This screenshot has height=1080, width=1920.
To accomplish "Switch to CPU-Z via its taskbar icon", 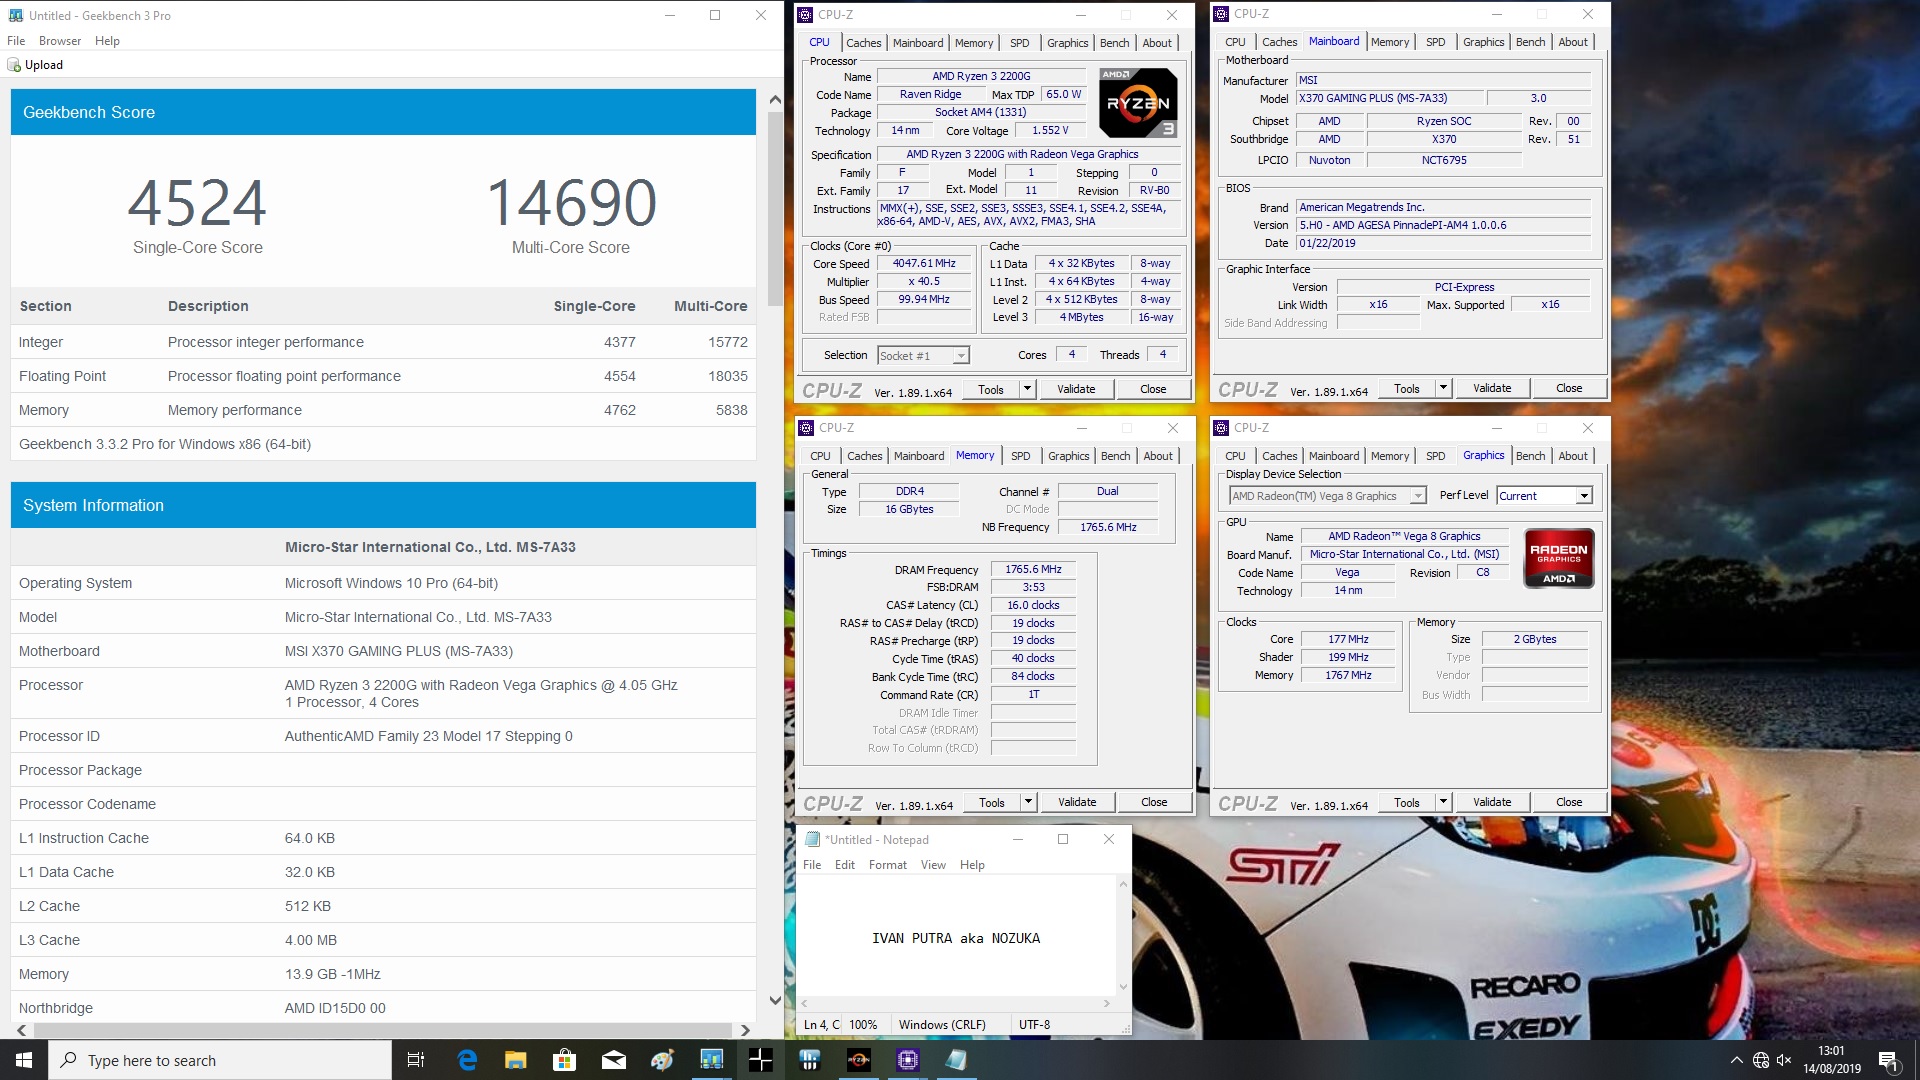I will click(907, 1060).
